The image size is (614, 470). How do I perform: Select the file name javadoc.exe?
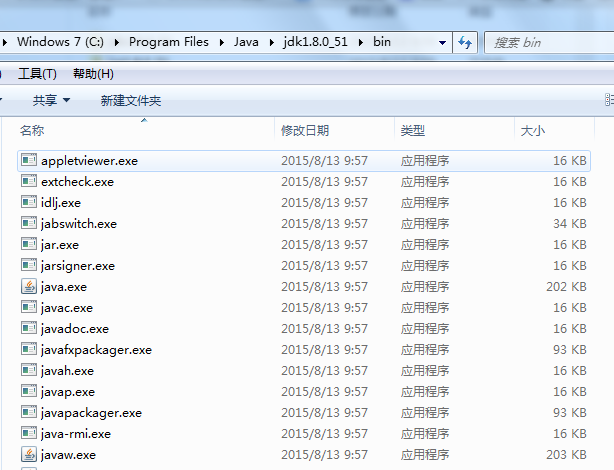(75, 329)
